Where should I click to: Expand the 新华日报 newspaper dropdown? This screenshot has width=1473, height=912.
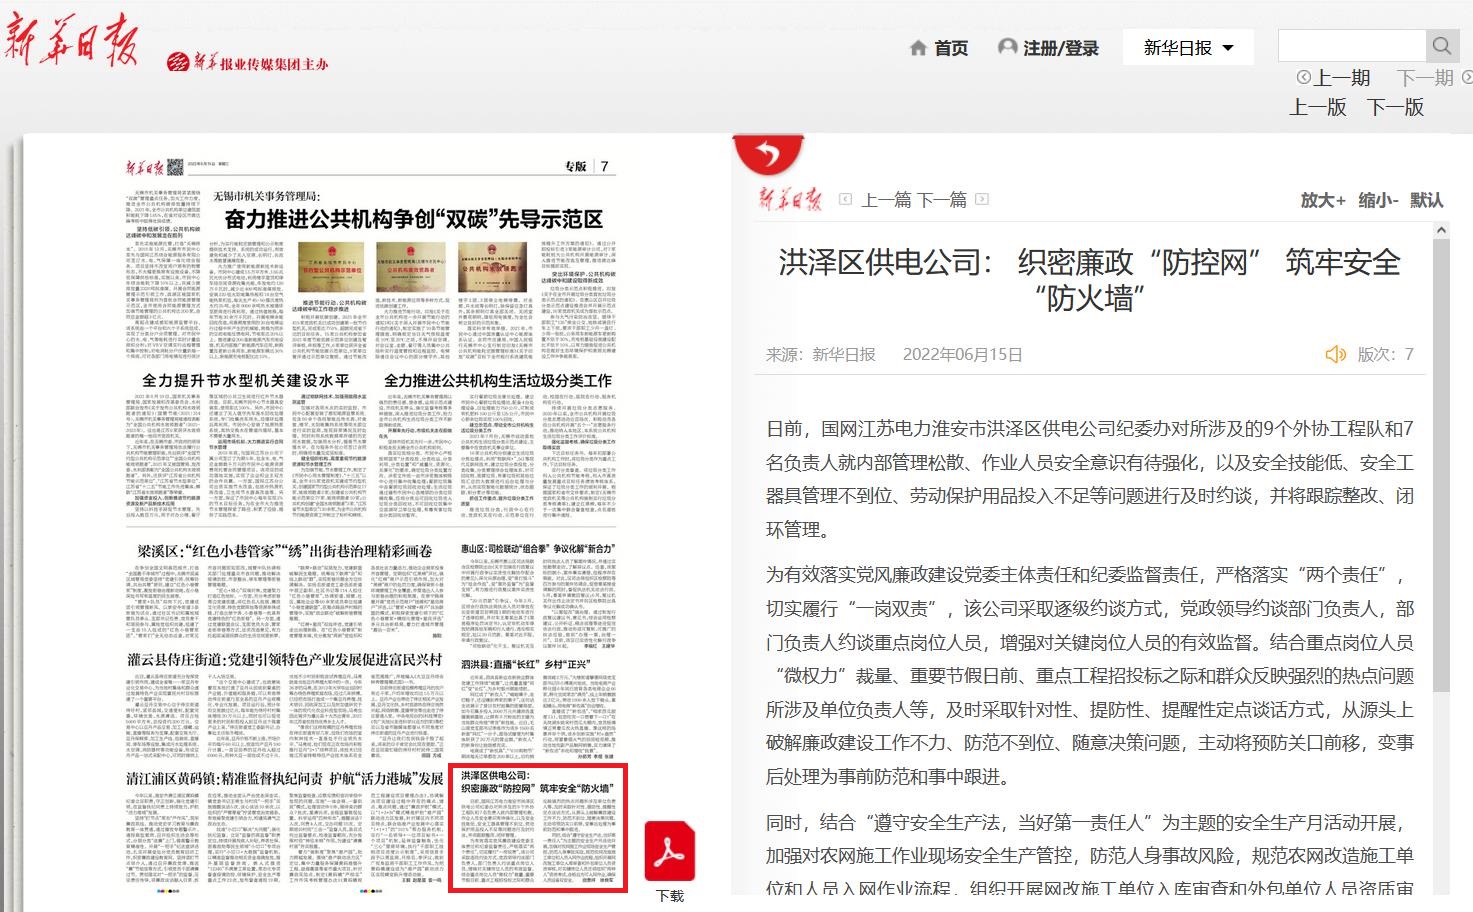click(1188, 47)
